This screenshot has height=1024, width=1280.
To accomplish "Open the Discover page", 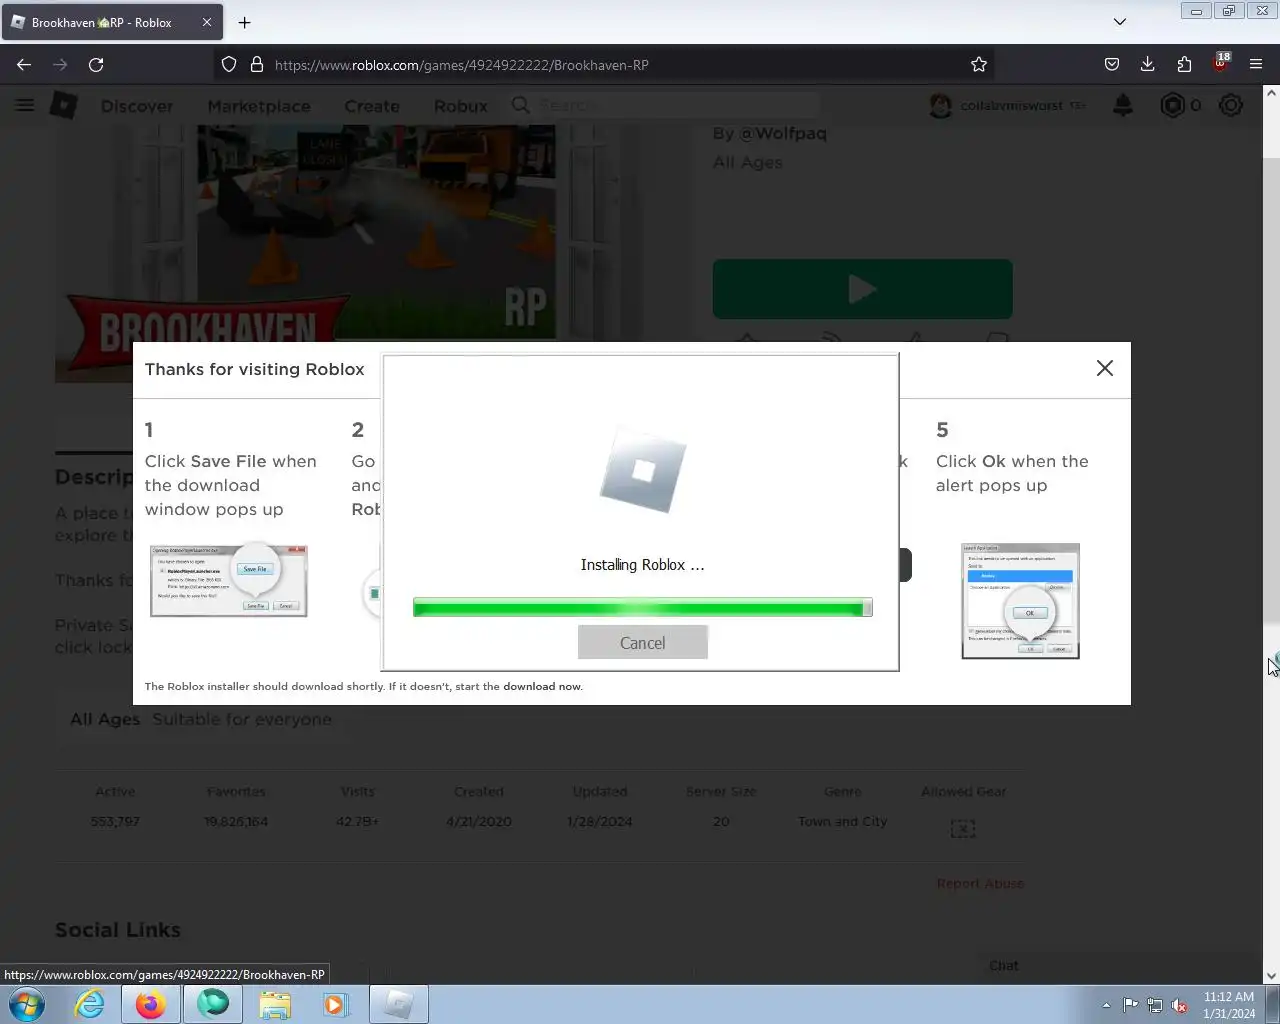I will (x=137, y=106).
